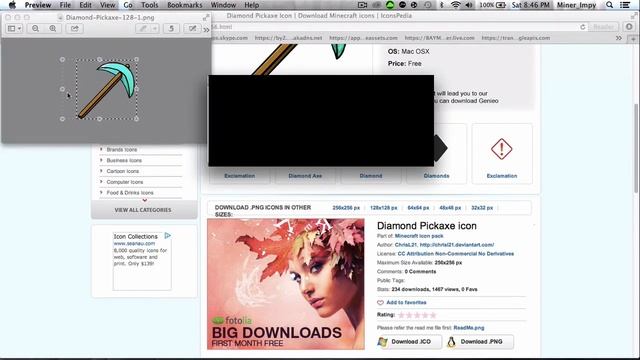Click the zoom in magnifier in Preview

tap(53, 29)
